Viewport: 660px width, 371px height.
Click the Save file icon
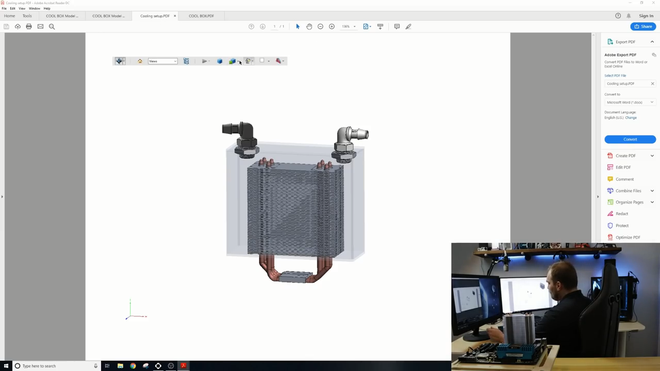click(6, 27)
